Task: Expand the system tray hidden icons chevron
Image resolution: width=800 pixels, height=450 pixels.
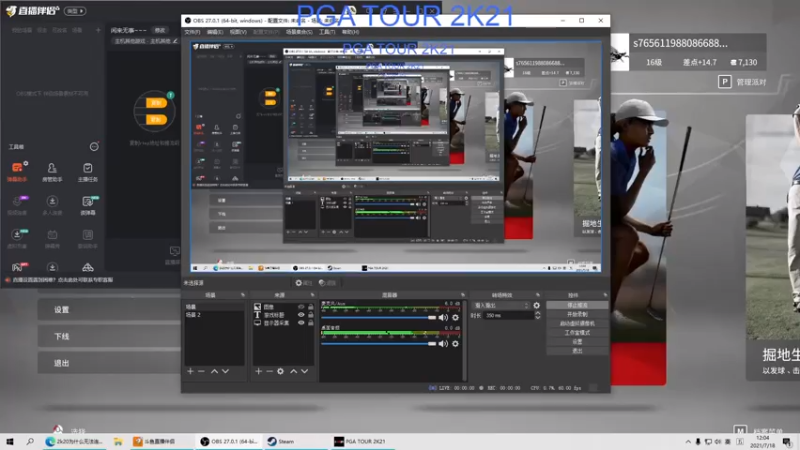Action: (688, 442)
